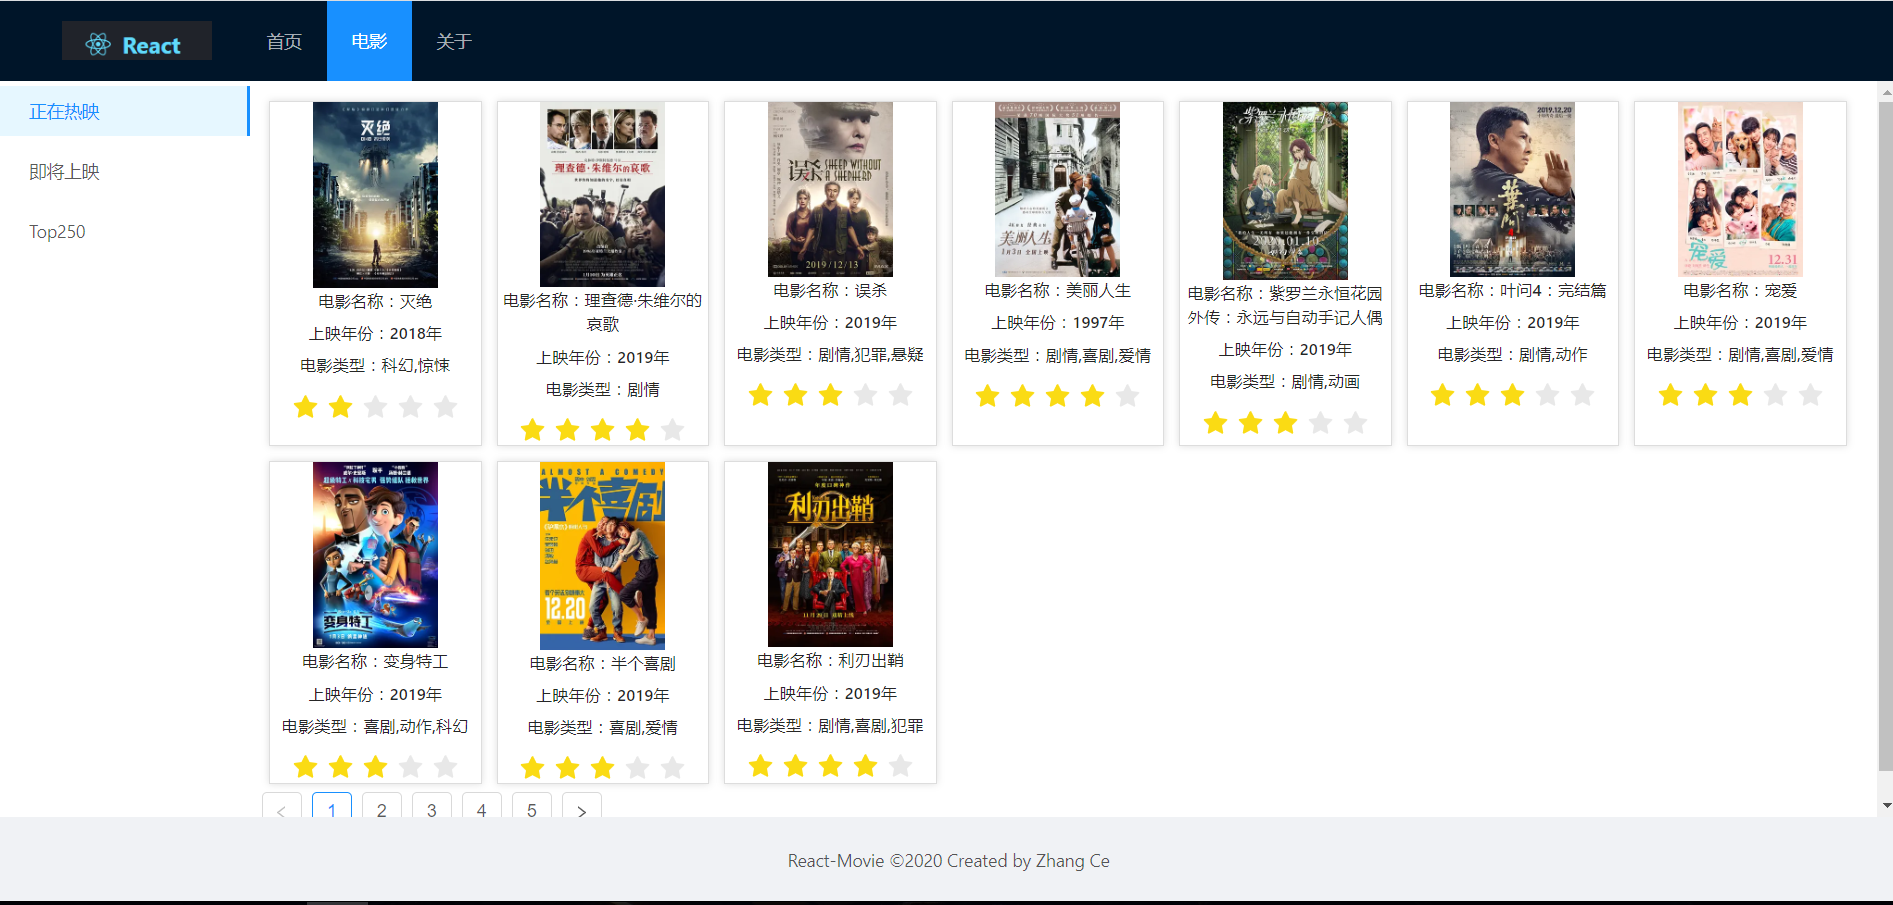The image size is (1893, 905).
Task: Go to page 2 in pagination
Action: tap(382, 807)
